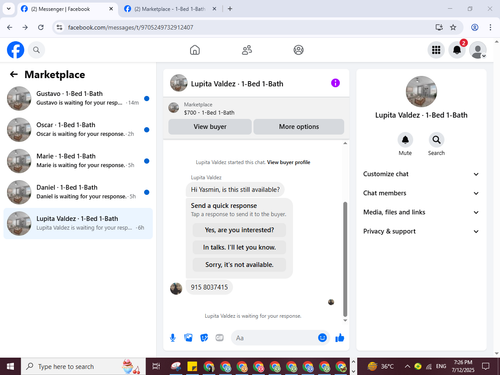Click the Facebook search magnifier icon
Image resolution: width=500 pixels, height=375 pixels.
click(x=36, y=50)
